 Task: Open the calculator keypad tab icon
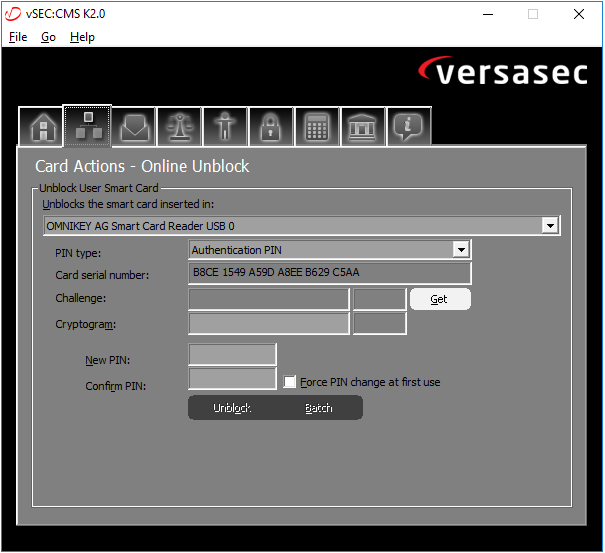317,127
